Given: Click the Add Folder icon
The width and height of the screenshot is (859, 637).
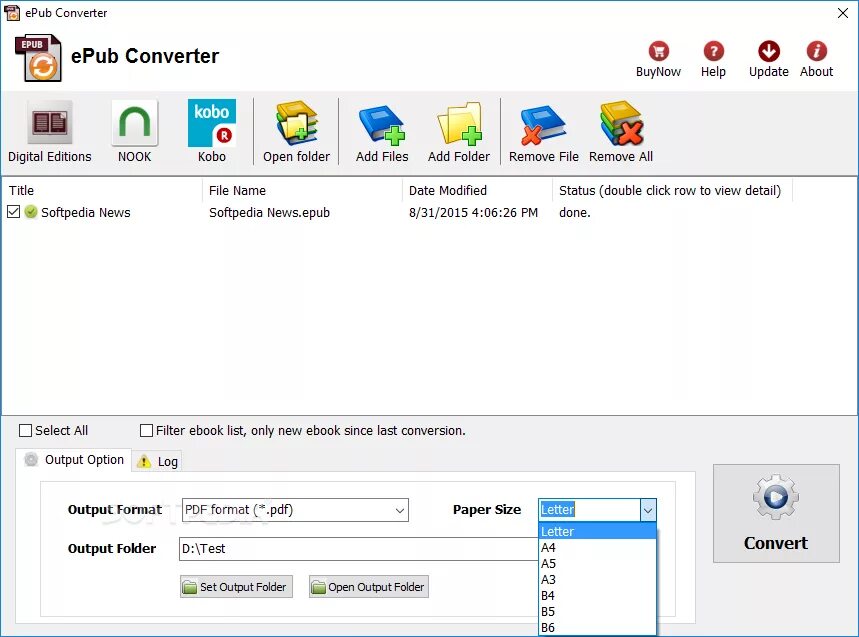Looking at the screenshot, I should point(459,124).
